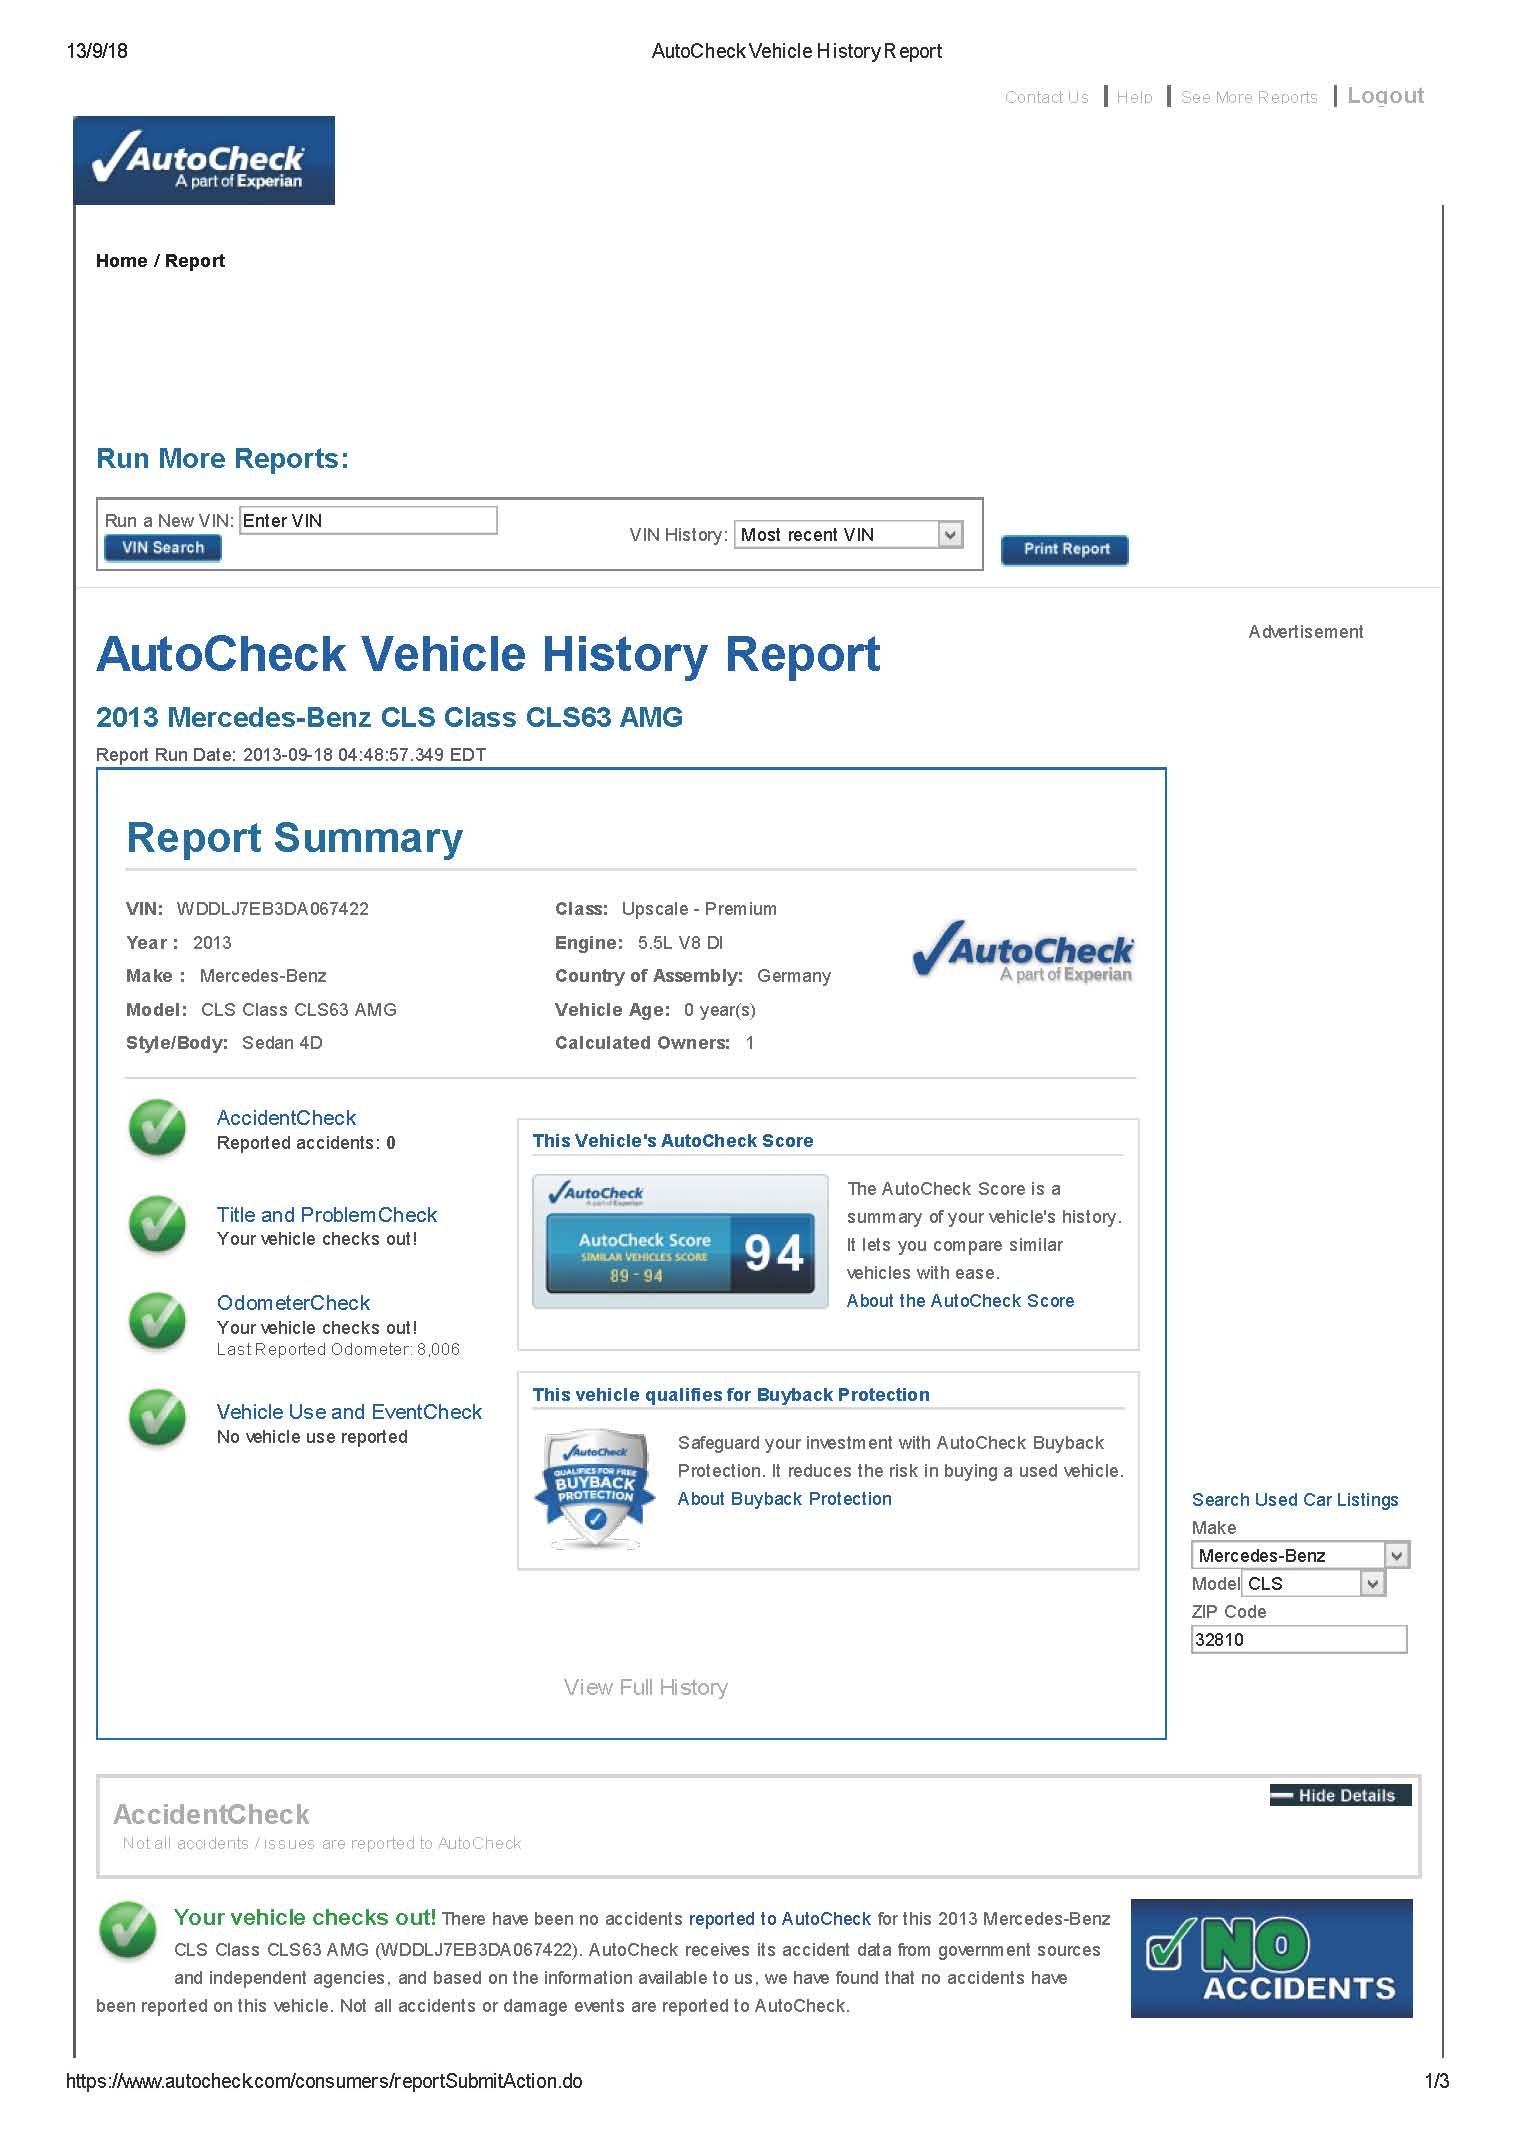
Task: Click the green checkmark beside AccidentCheck
Action: point(157,1128)
